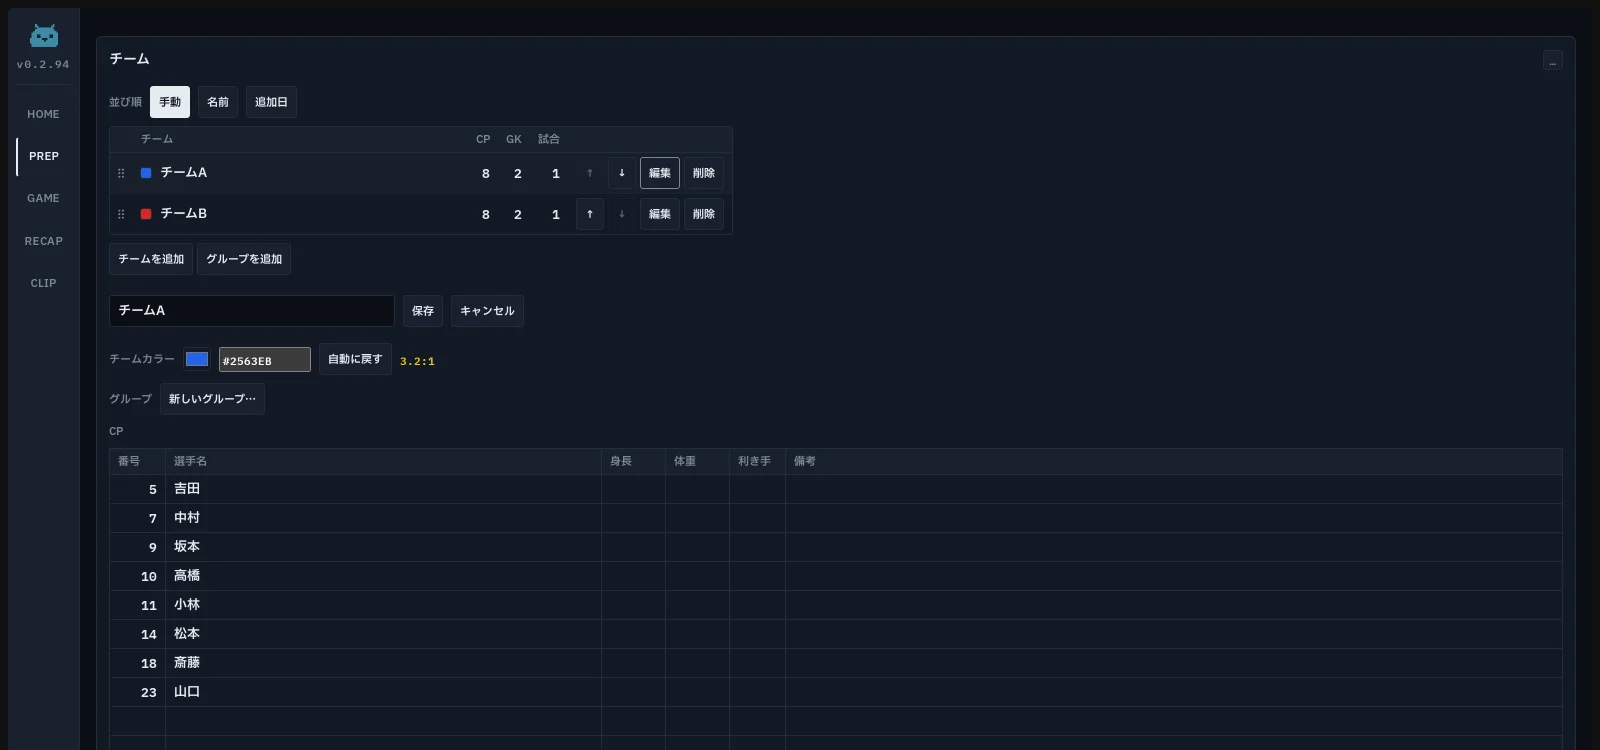The width and height of the screenshot is (1600, 750).
Task: Move チームB up with arrow icon
Action: pos(590,214)
